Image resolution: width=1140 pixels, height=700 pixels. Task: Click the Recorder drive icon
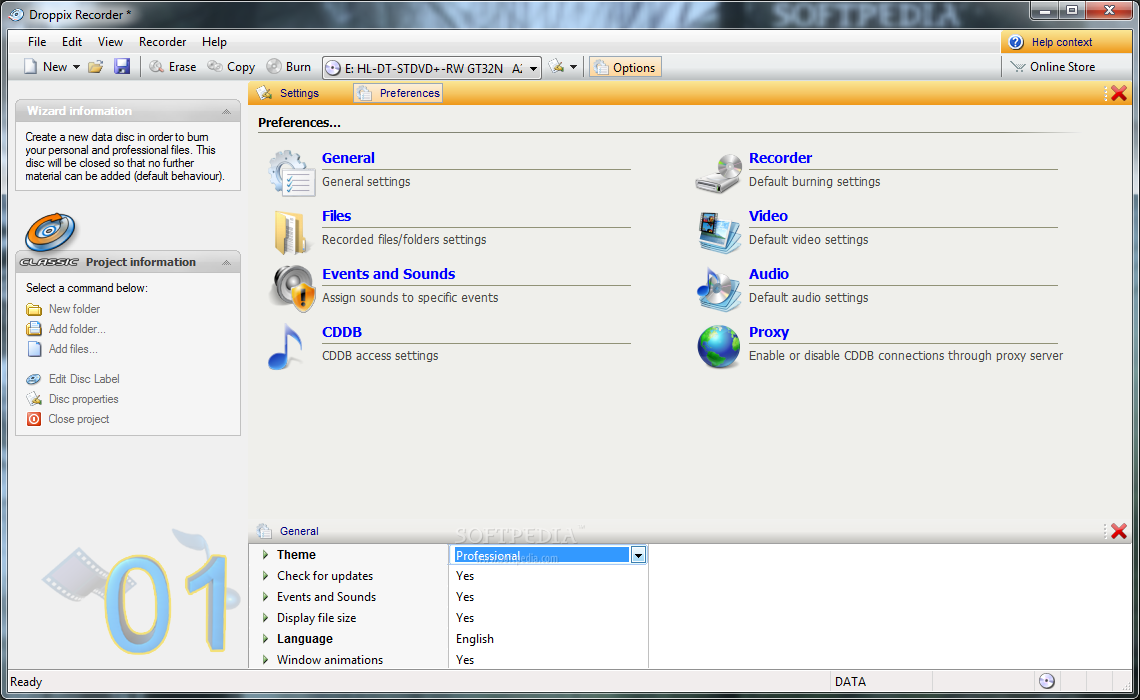click(718, 173)
